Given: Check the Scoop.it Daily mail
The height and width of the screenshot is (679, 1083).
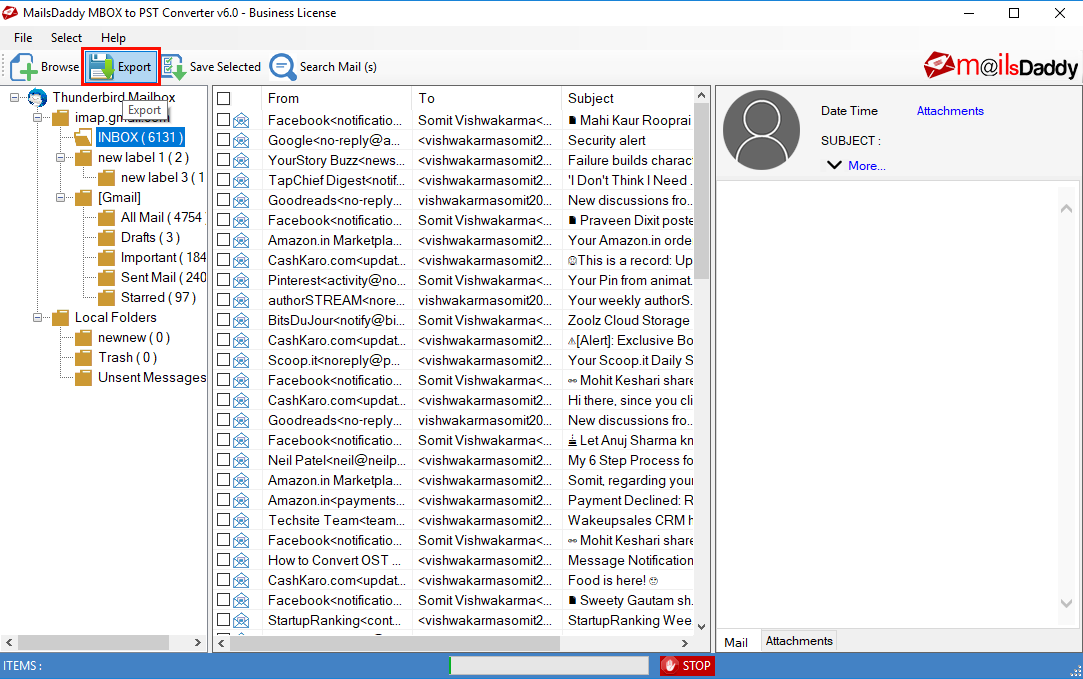Looking at the screenshot, I should click(x=224, y=361).
